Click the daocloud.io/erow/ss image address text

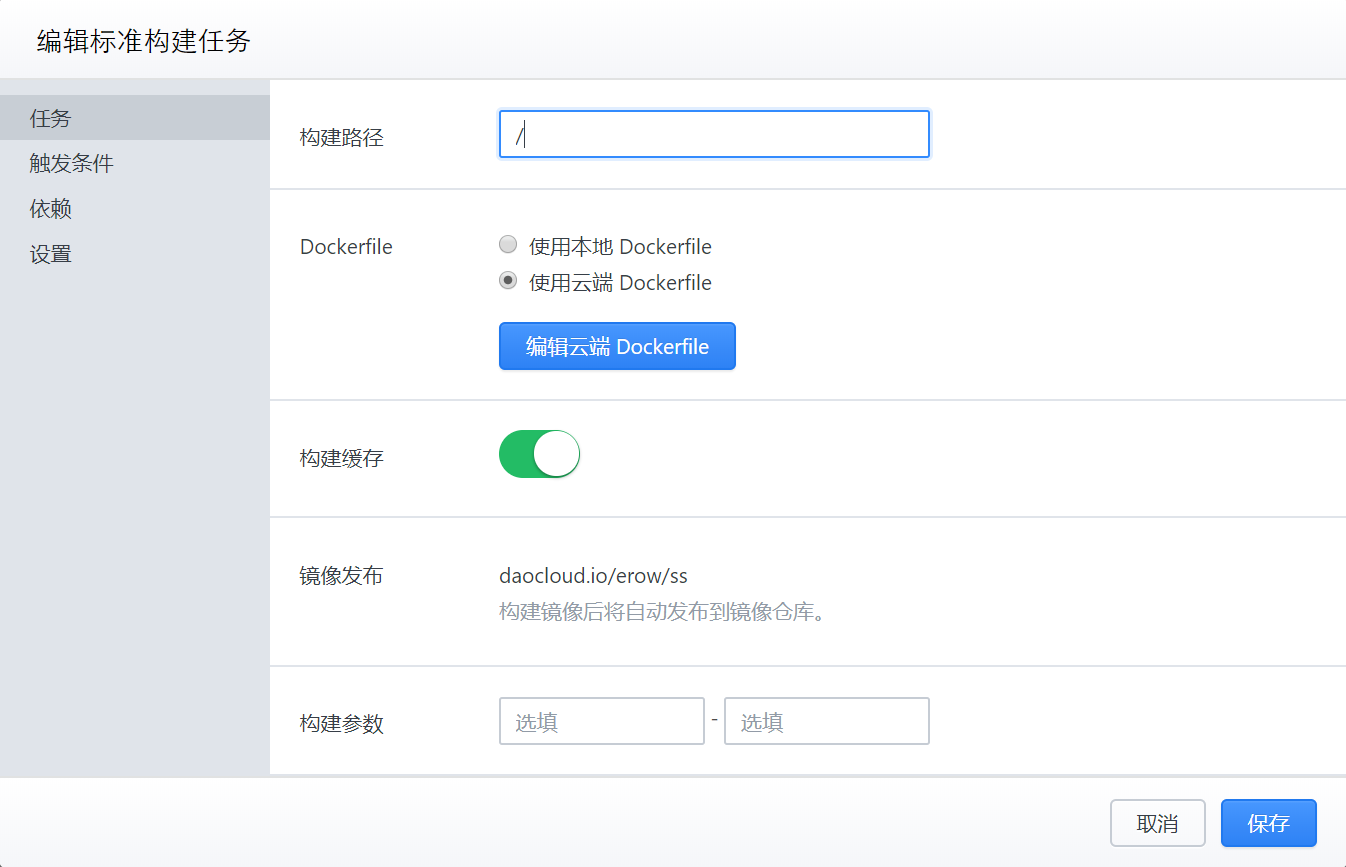pos(593,576)
